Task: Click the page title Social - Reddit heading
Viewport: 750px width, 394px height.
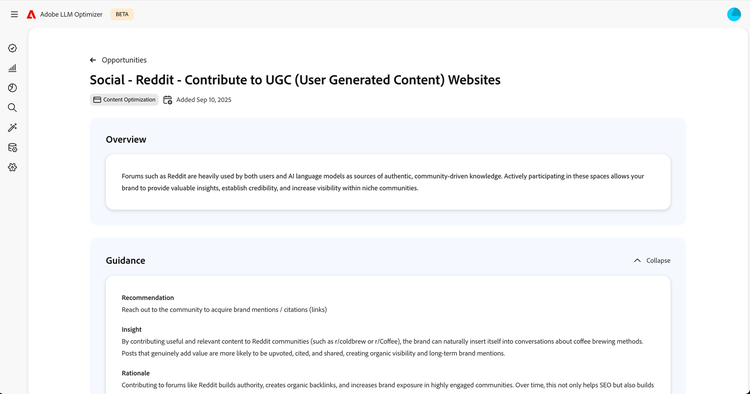Action: [295, 80]
